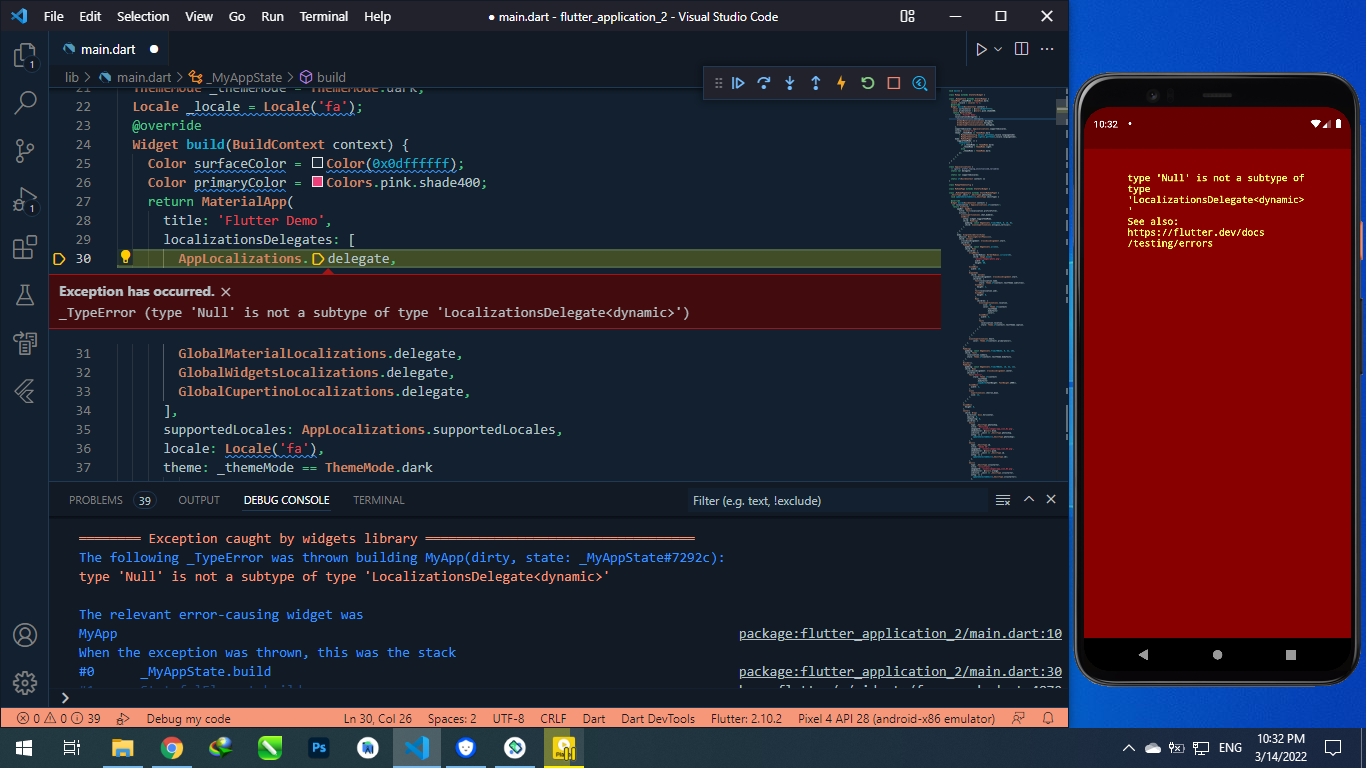
Task: Open Accounts menu in activity bar
Action: 25,635
